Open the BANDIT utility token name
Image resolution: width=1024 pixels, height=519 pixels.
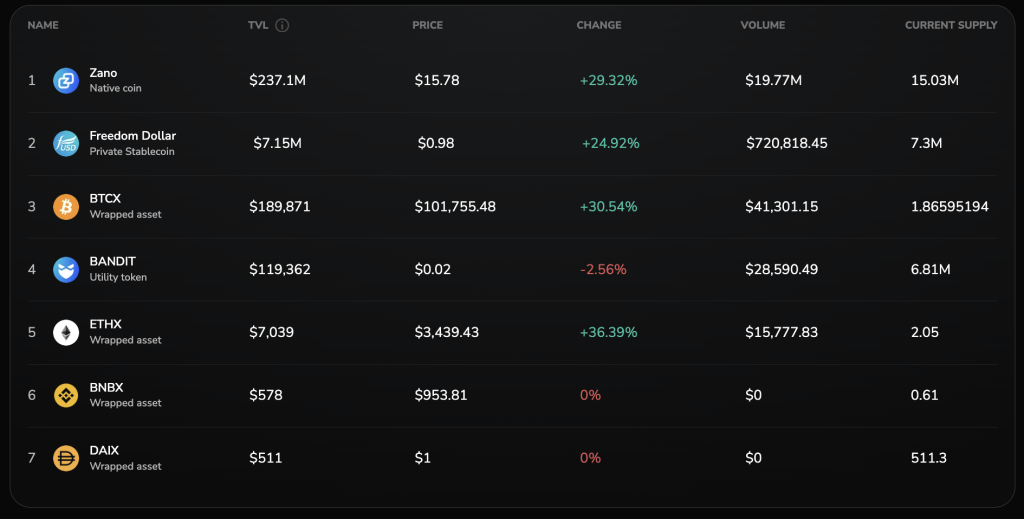point(112,262)
